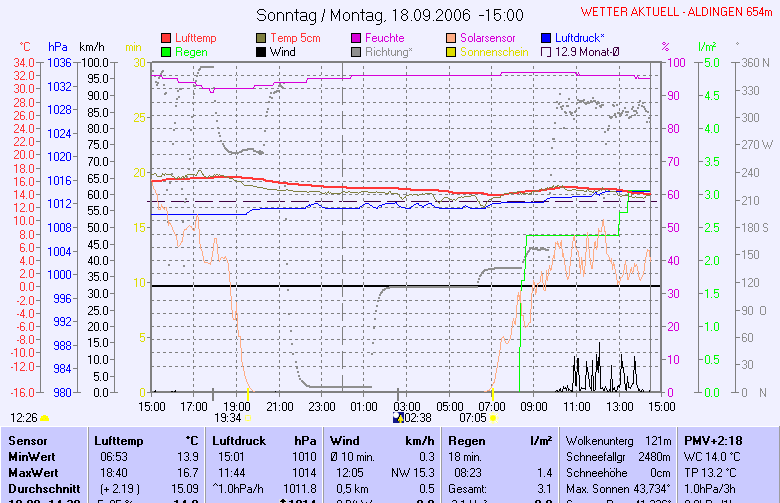Click the sun icon beside 12:26
780x503 pixels.
(x=44, y=417)
